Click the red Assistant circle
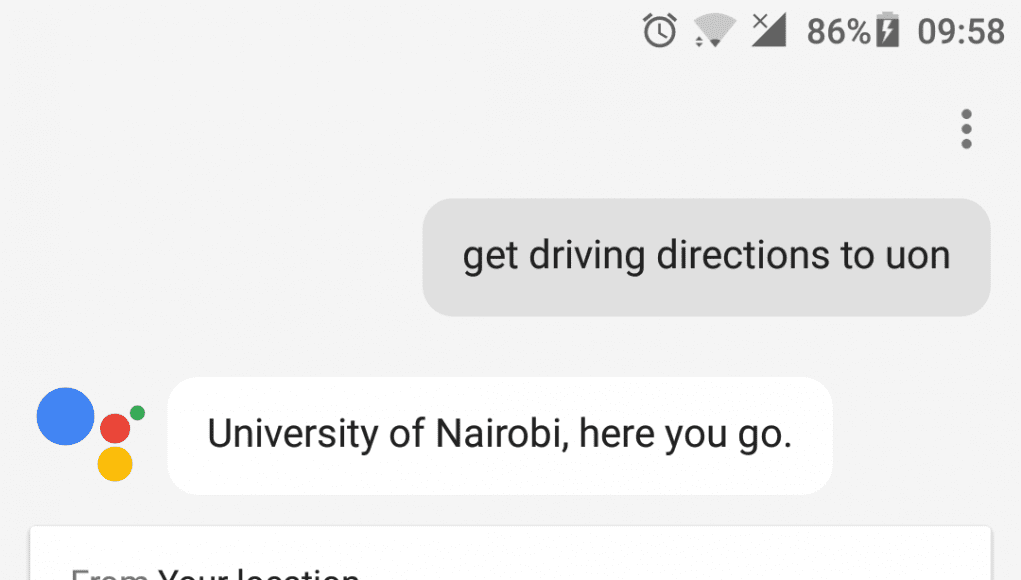1021x580 pixels. pos(115,428)
